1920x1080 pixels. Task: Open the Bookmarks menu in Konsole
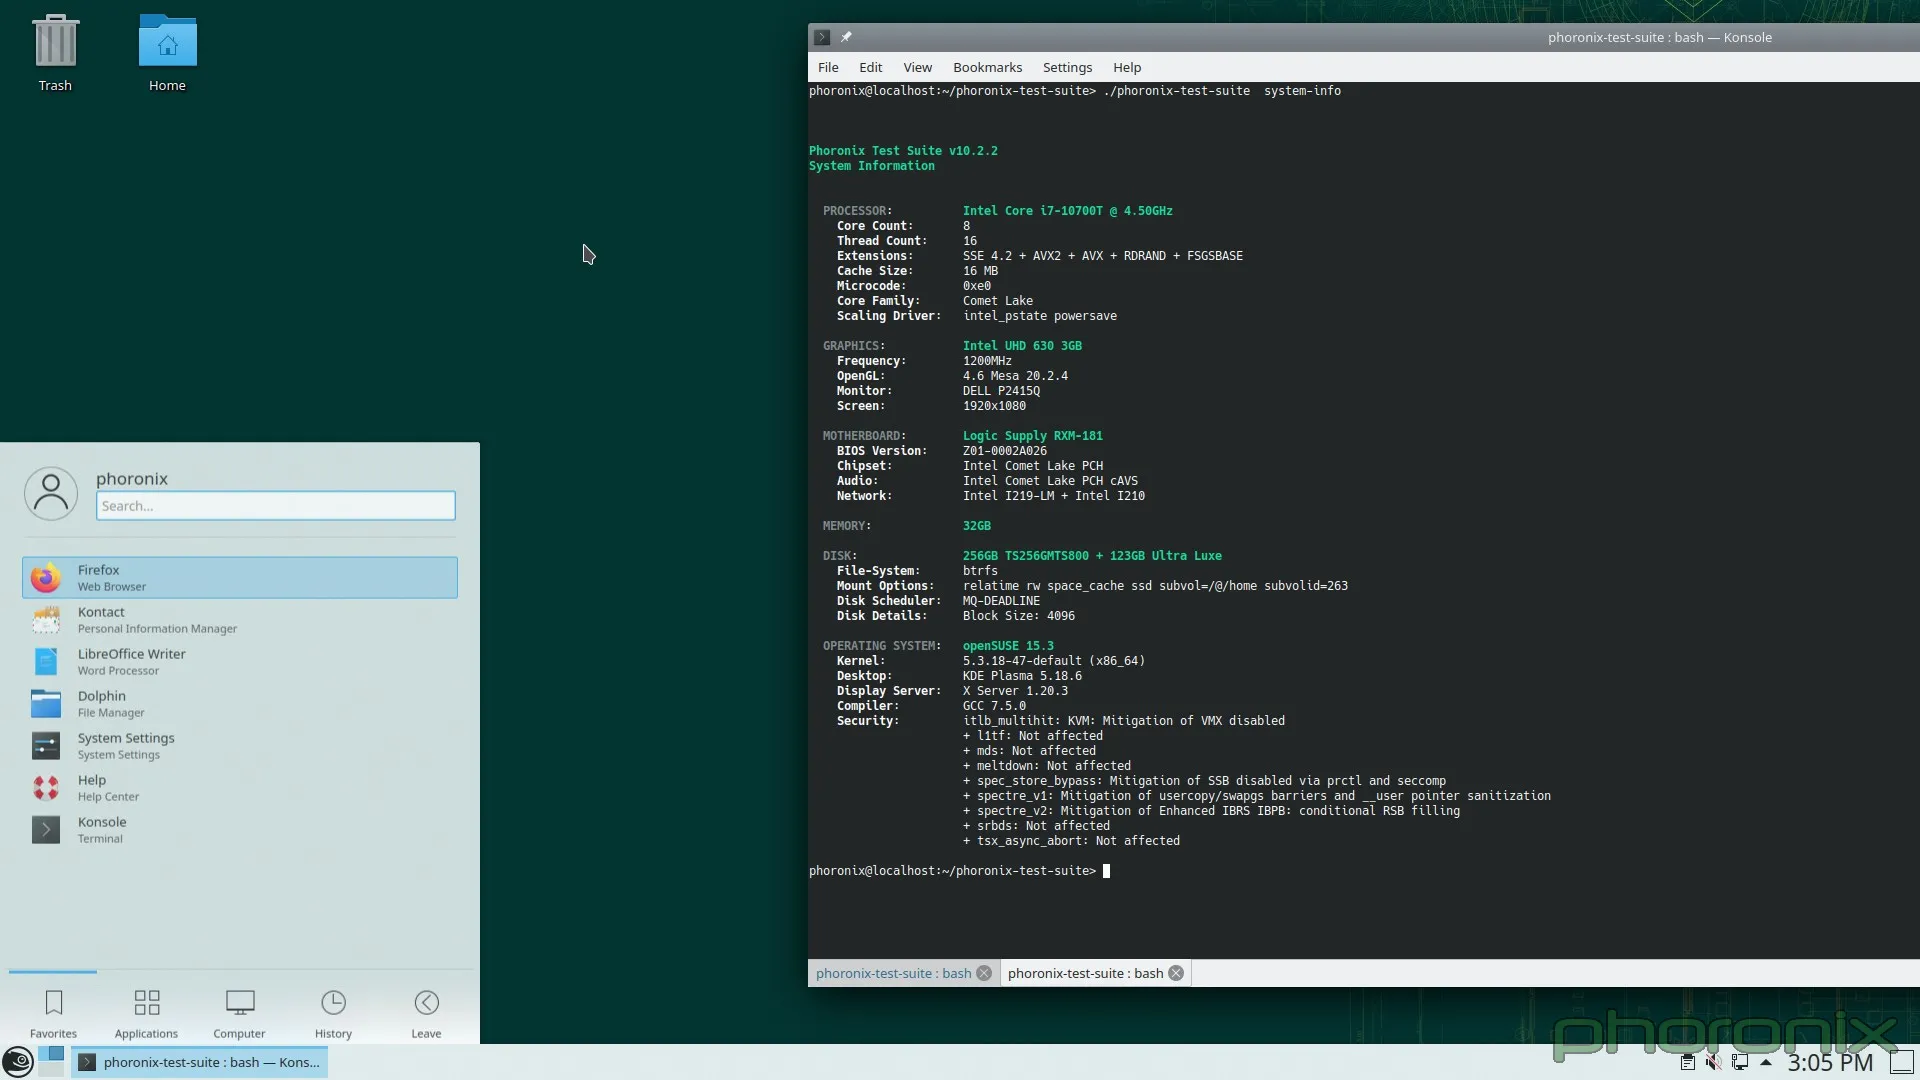pos(987,67)
